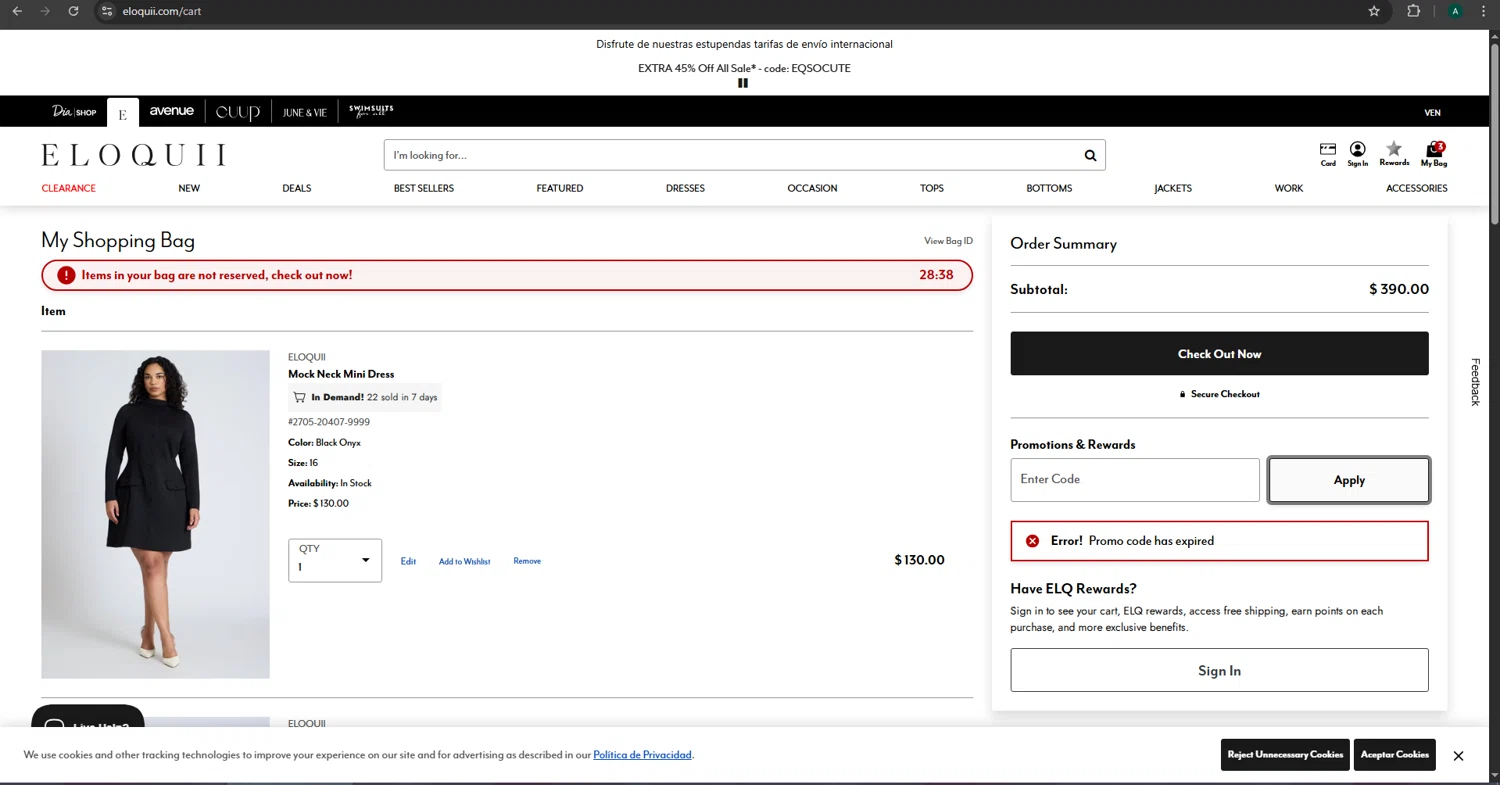The height and width of the screenshot is (785, 1500).
Task: Open VEN country selector
Action: 1432,113
